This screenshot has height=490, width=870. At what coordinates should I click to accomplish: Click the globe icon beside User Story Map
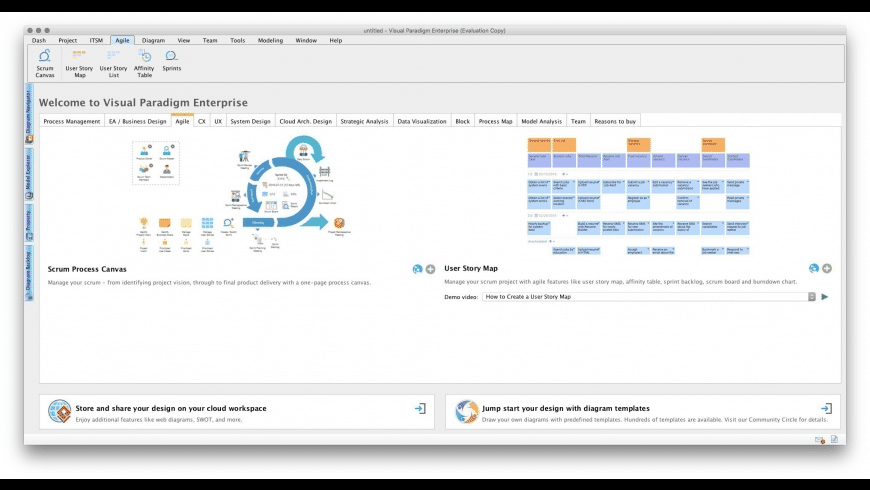814,268
